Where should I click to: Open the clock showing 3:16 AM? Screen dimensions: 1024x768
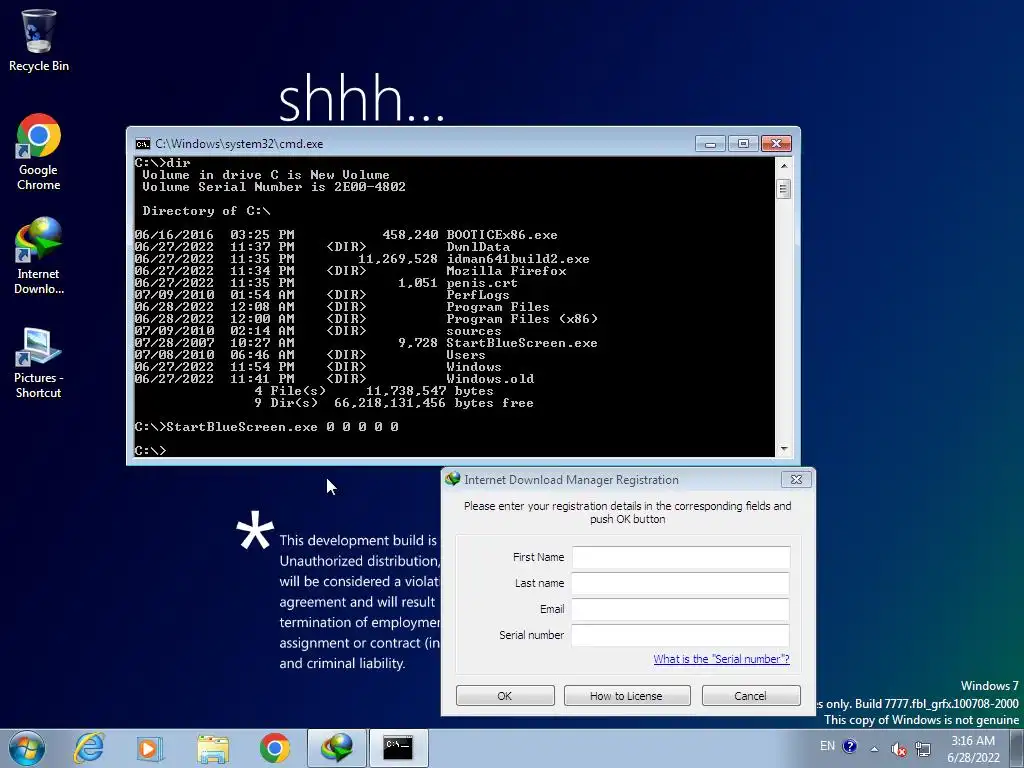point(973,749)
